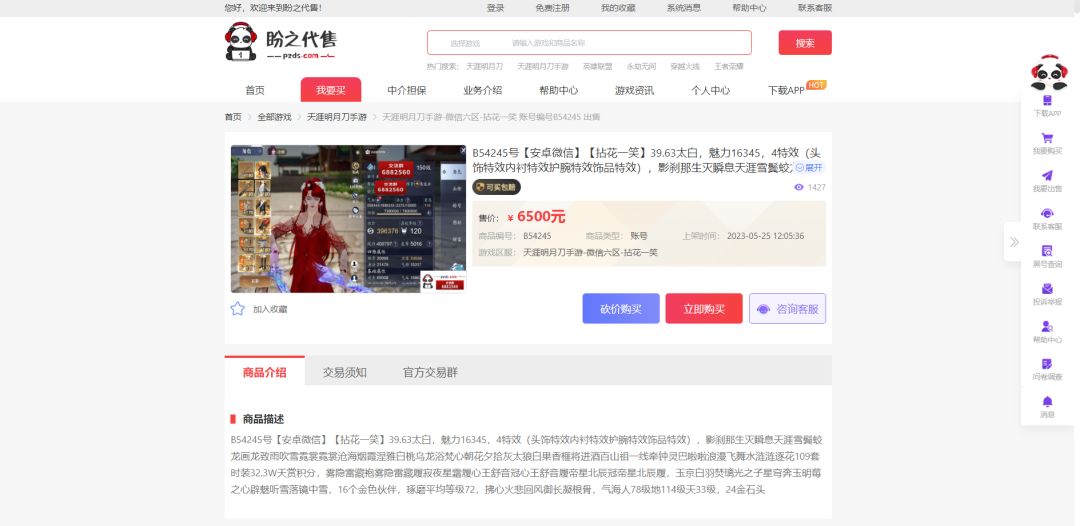Click the listing time 2023-05-25 12:05:36

click(x=766, y=235)
